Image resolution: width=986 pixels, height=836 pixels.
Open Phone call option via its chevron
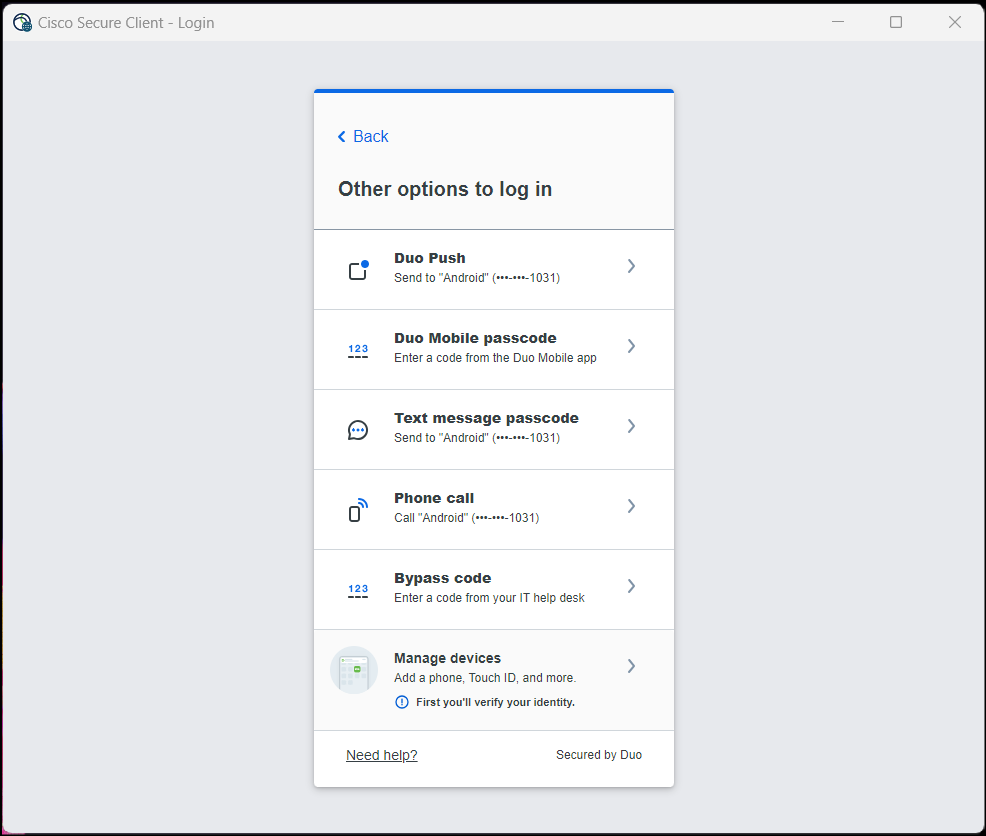(x=631, y=506)
